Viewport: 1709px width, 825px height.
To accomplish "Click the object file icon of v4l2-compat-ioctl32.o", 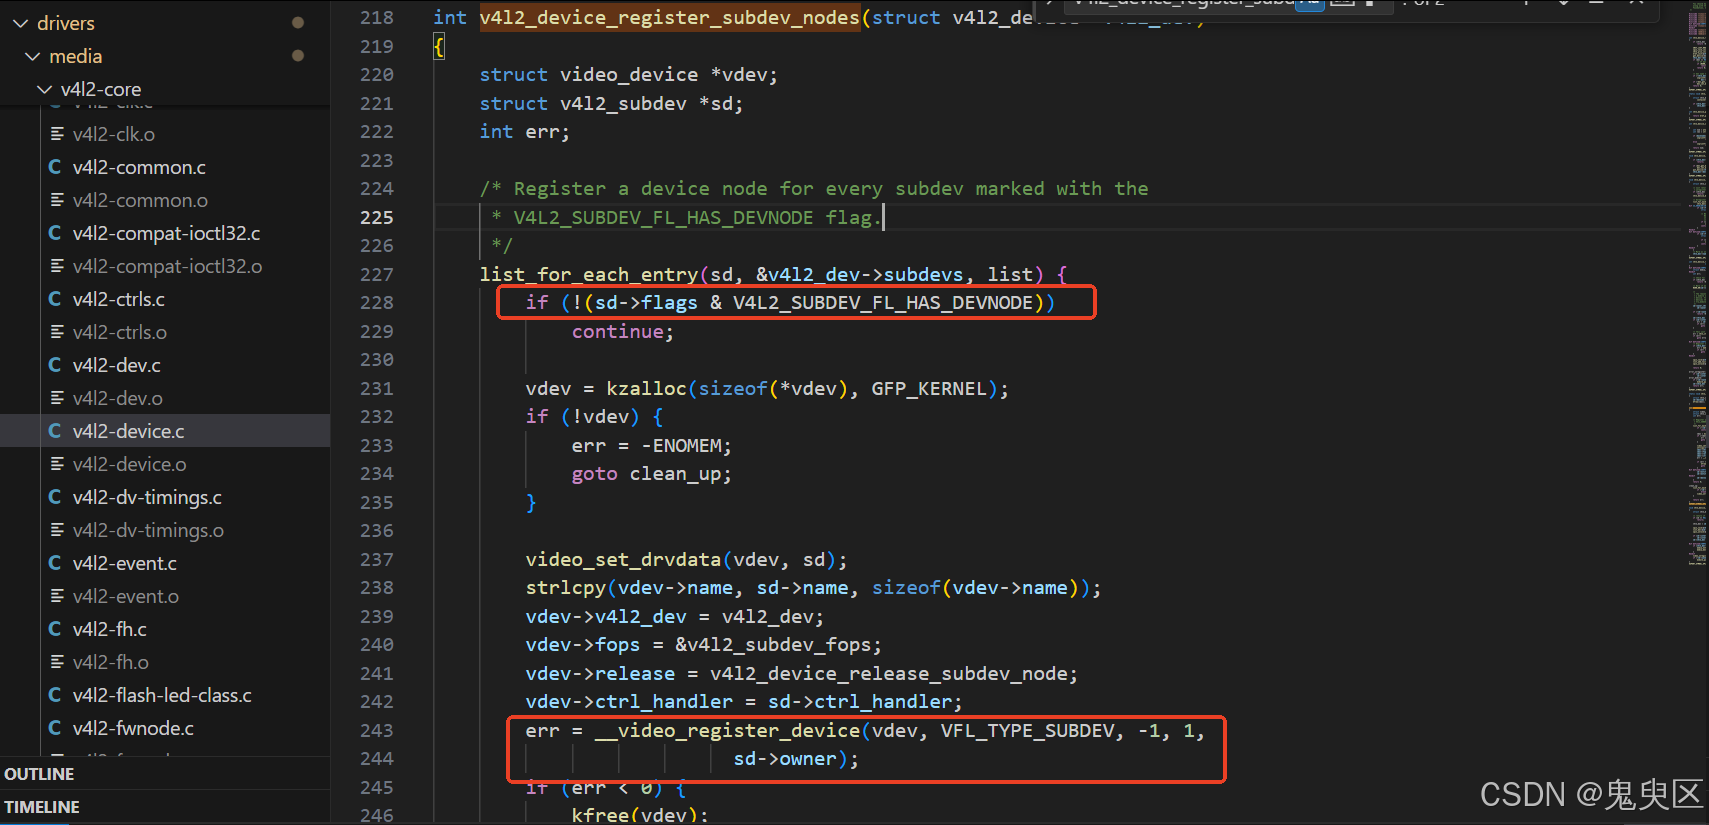I will 57,266.
